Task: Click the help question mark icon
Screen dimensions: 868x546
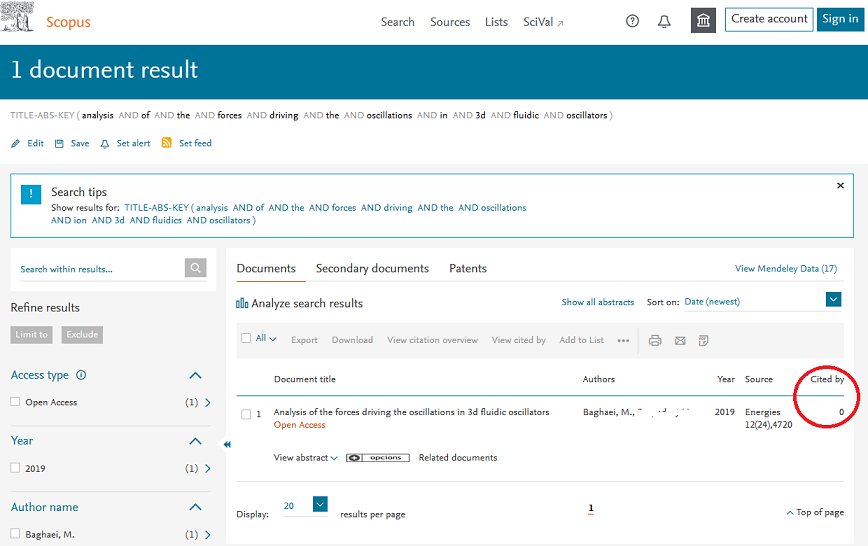Action: point(632,21)
